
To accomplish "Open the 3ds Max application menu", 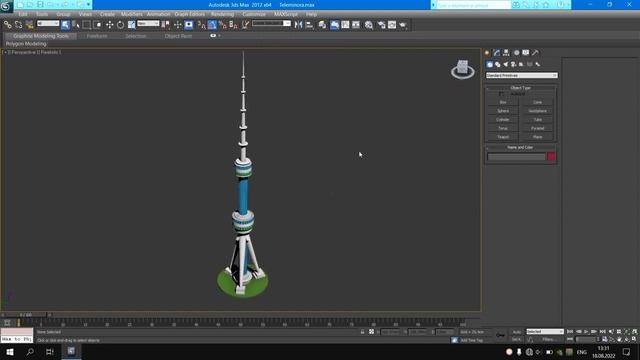I will (x=6, y=6).
